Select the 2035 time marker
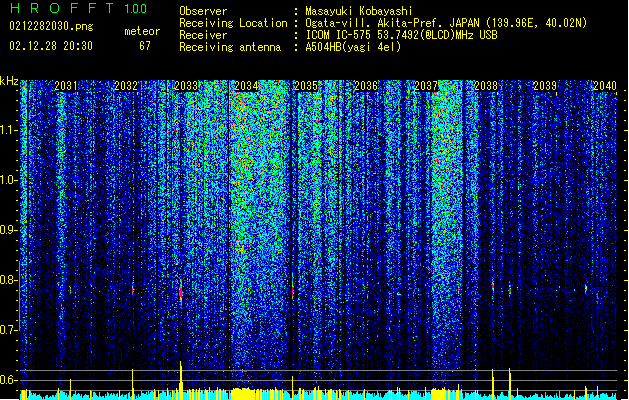Screen dimensions: 629x400 click(x=306, y=86)
